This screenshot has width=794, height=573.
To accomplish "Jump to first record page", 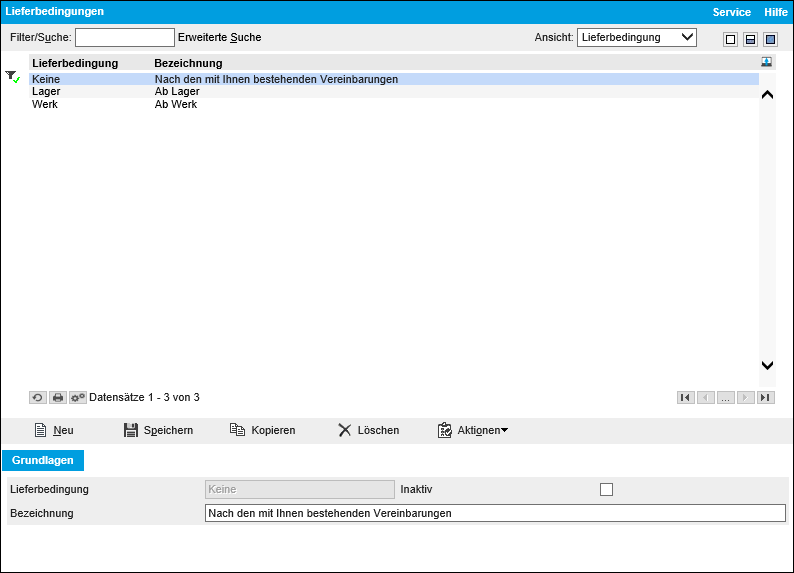I will click(686, 397).
